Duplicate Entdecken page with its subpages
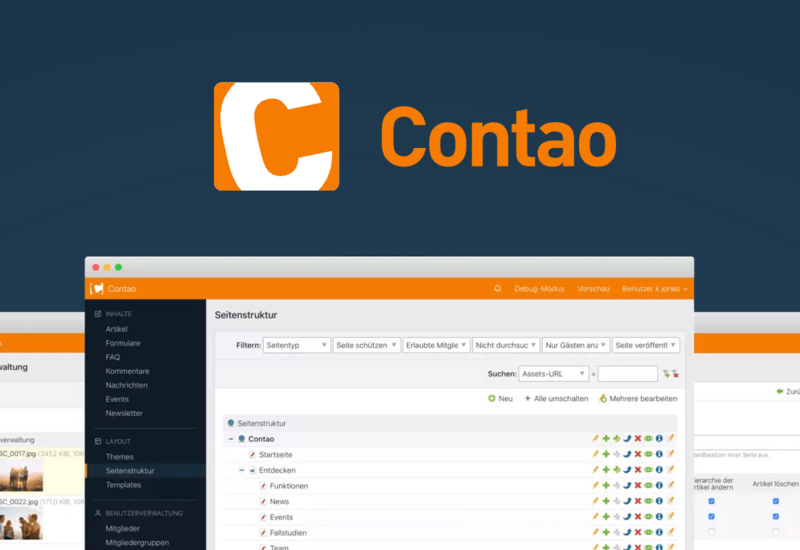Screen dimensions: 800x550 click(617, 470)
